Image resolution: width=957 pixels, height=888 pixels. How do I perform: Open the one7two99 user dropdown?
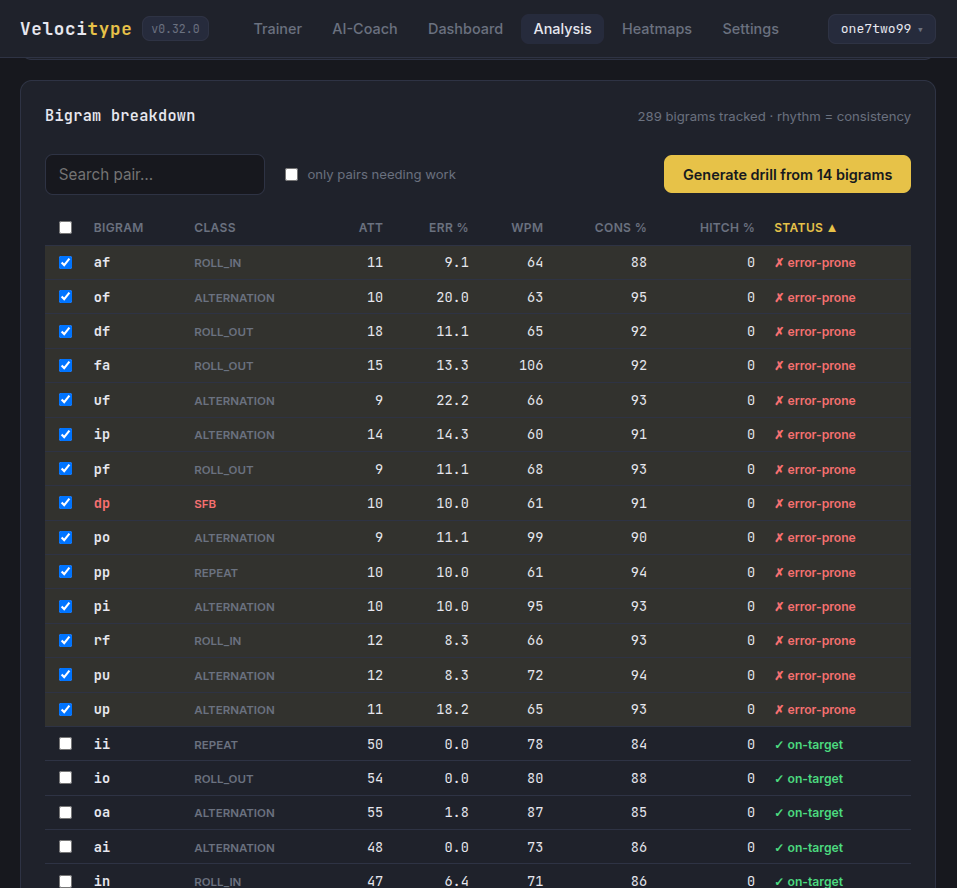pyautogui.click(x=881, y=29)
